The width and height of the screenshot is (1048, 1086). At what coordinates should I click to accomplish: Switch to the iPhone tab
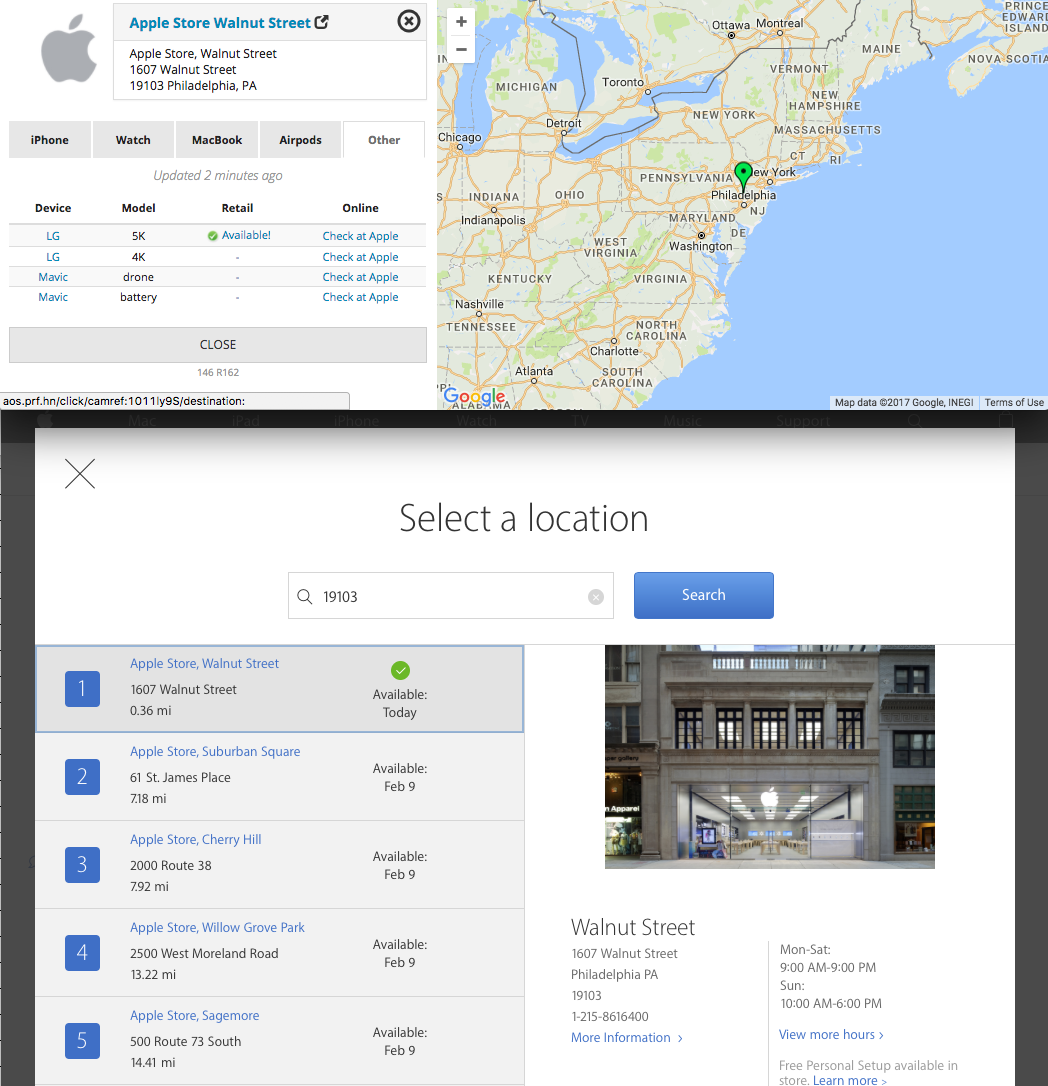50,140
